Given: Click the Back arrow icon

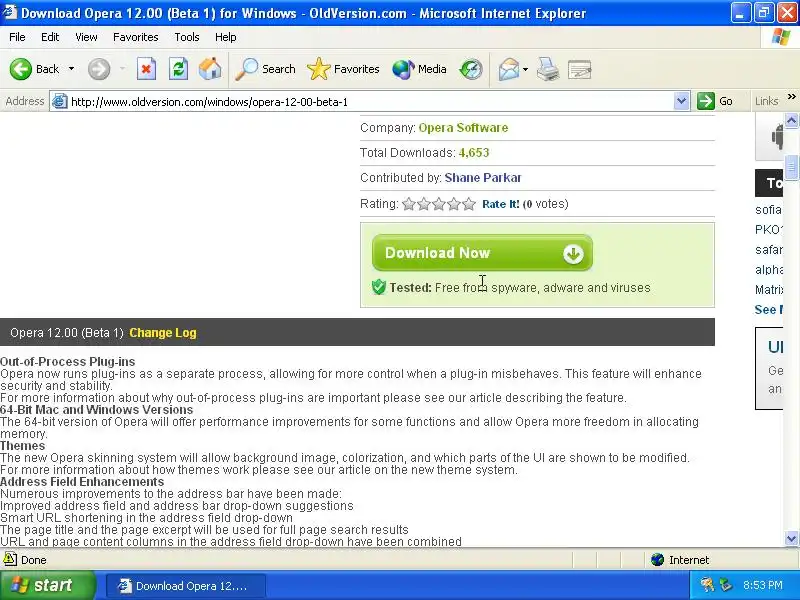Looking at the screenshot, I should pos(21,69).
